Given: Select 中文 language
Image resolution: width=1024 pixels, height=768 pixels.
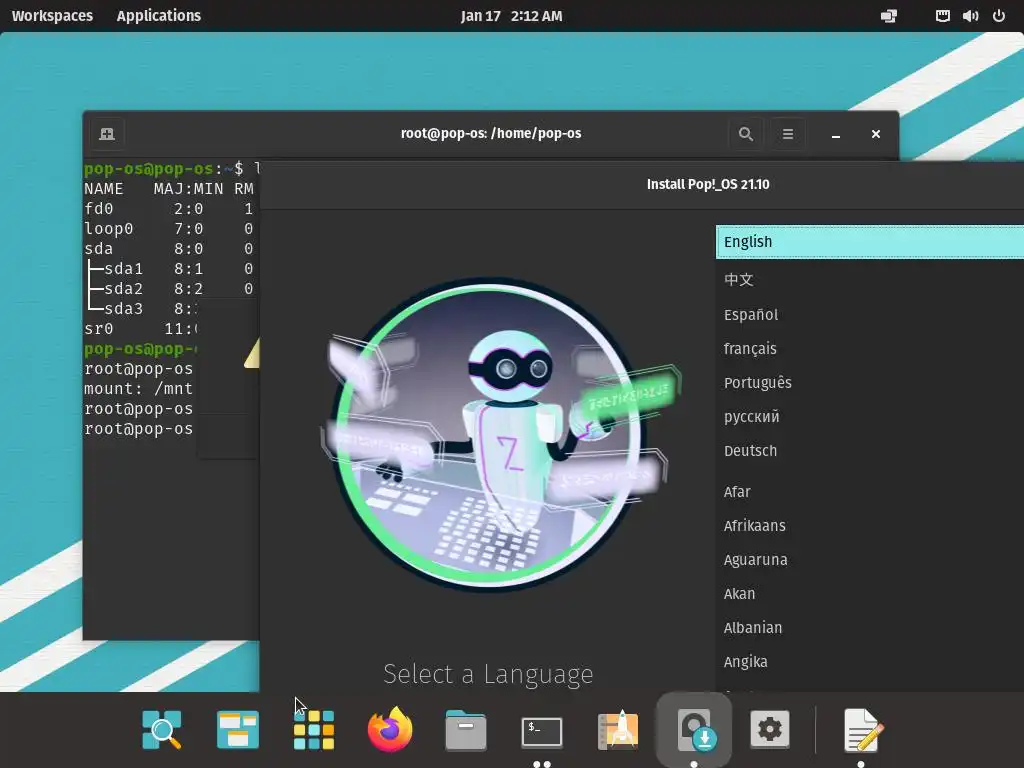Looking at the screenshot, I should pyautogui.click(x=870, y=280).
